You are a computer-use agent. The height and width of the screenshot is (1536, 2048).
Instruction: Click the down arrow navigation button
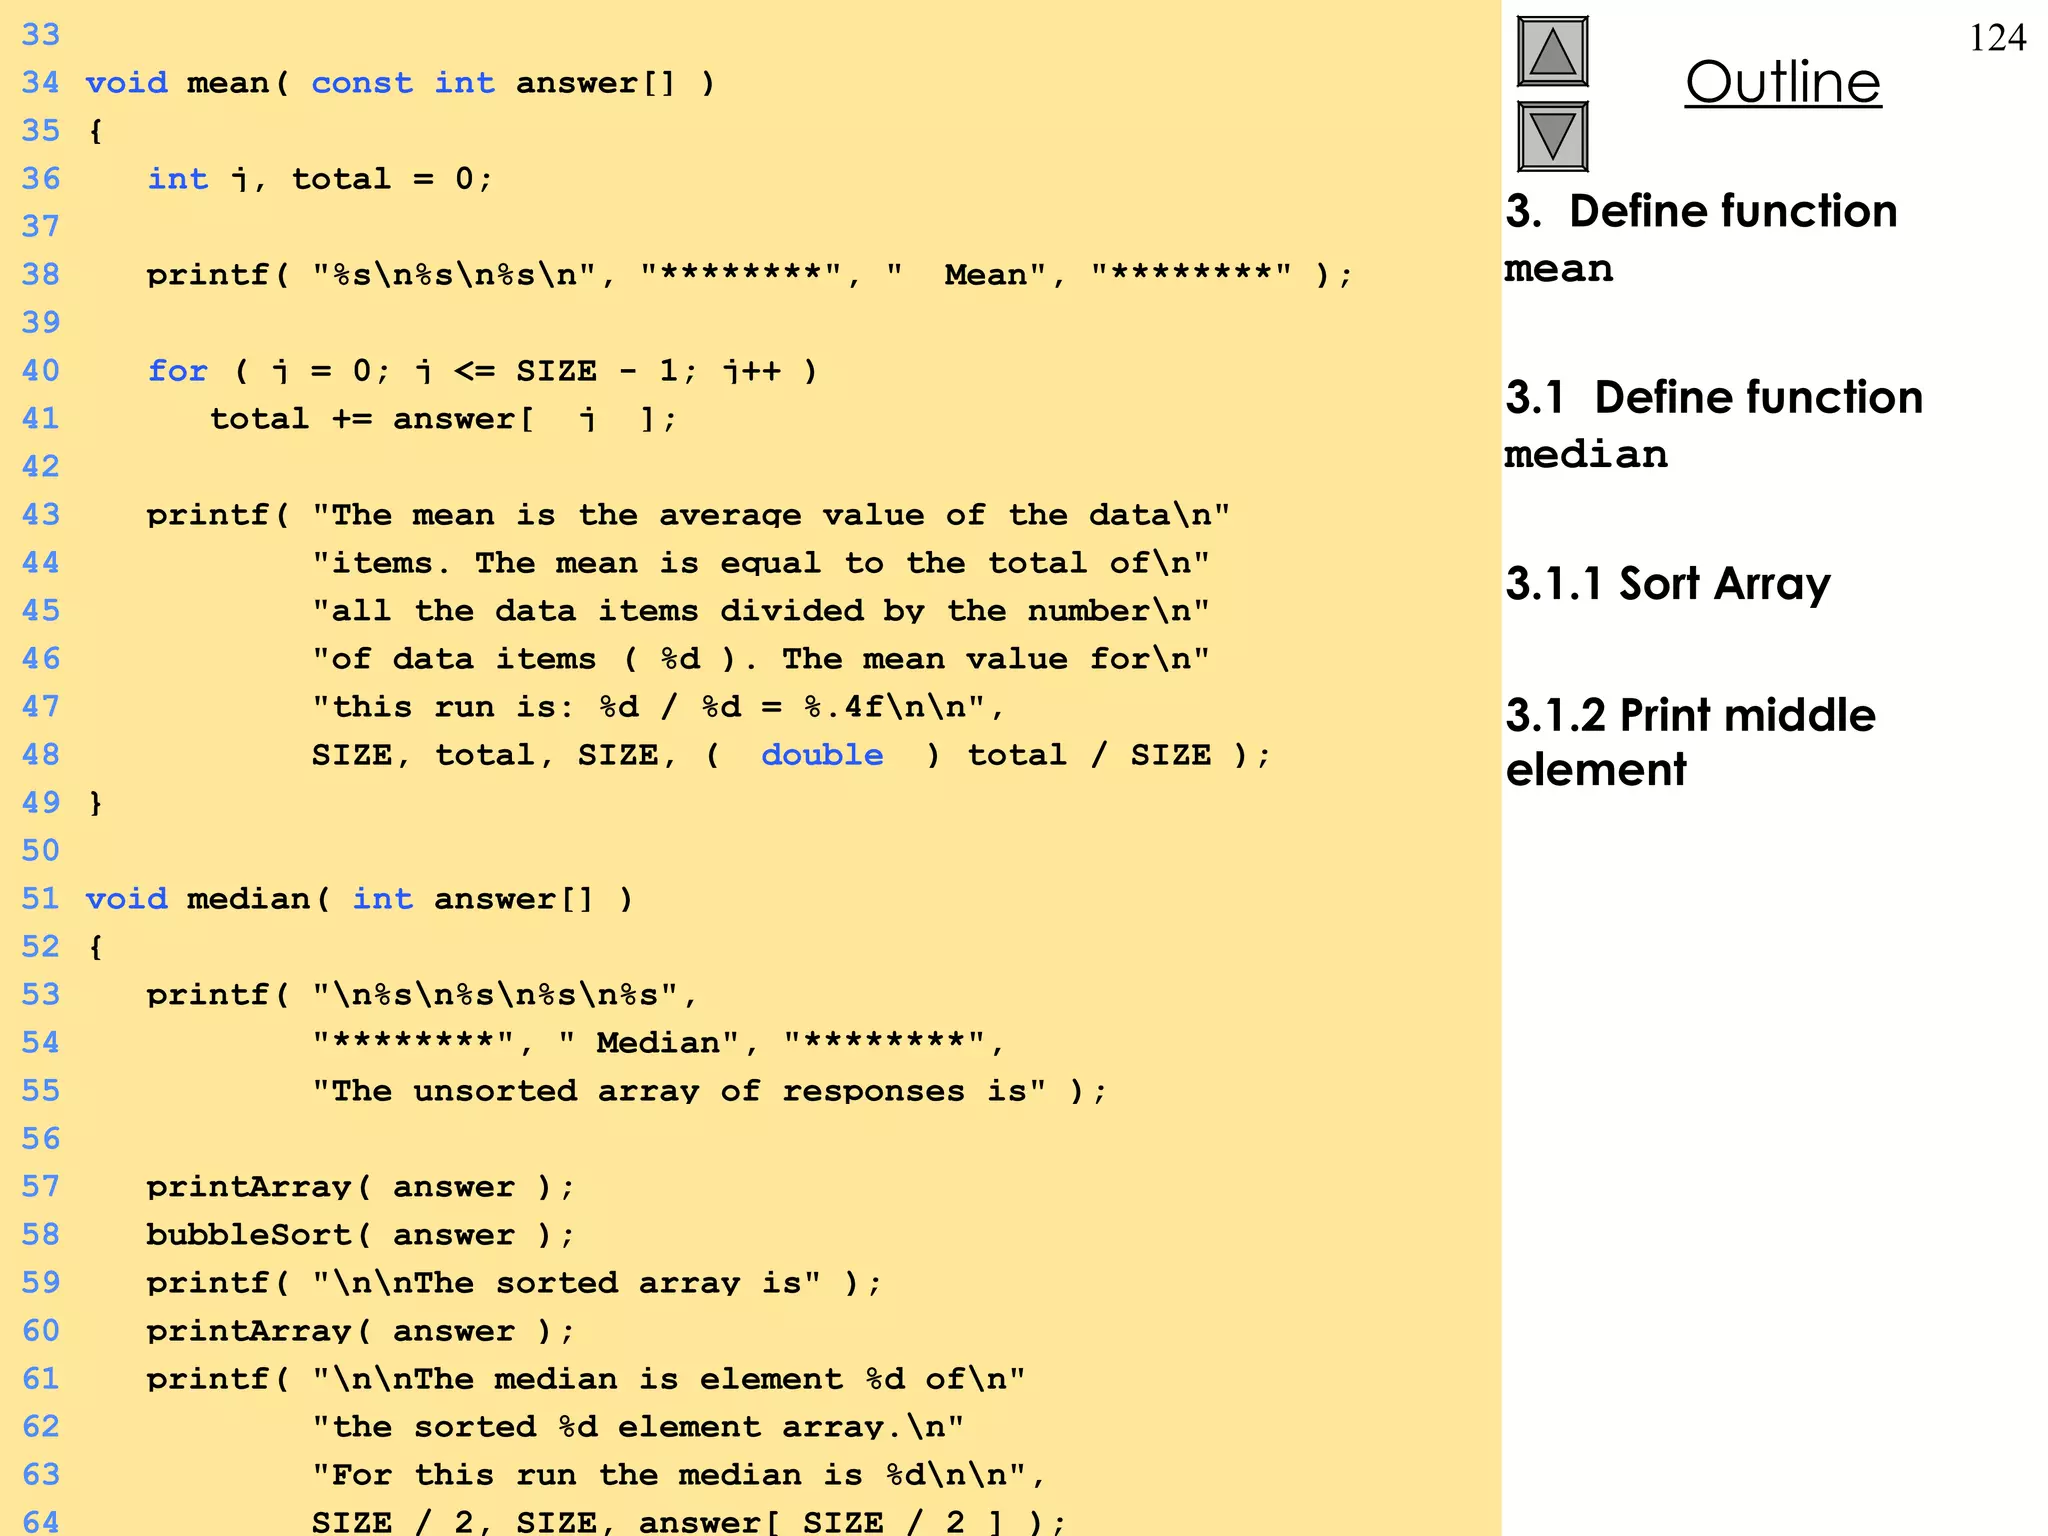pos(1552,136)
